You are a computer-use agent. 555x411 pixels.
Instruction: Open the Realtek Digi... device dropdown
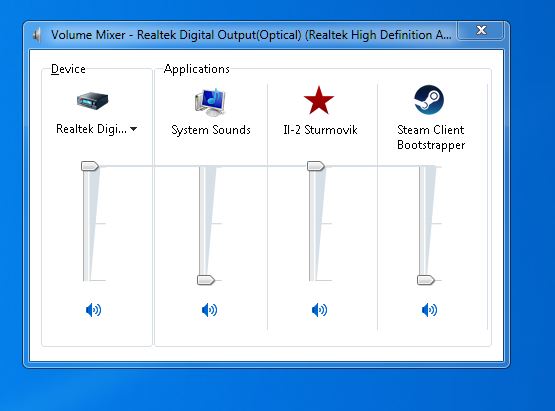pos(96,129)
